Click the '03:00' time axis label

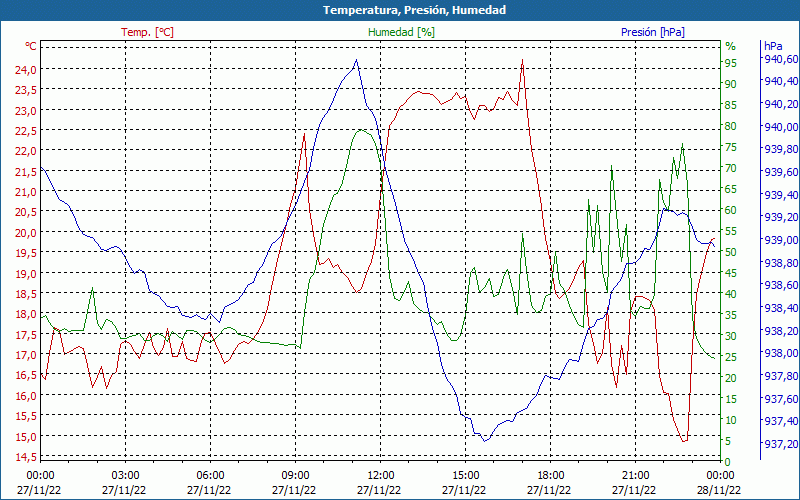click(x=125, y=475)
